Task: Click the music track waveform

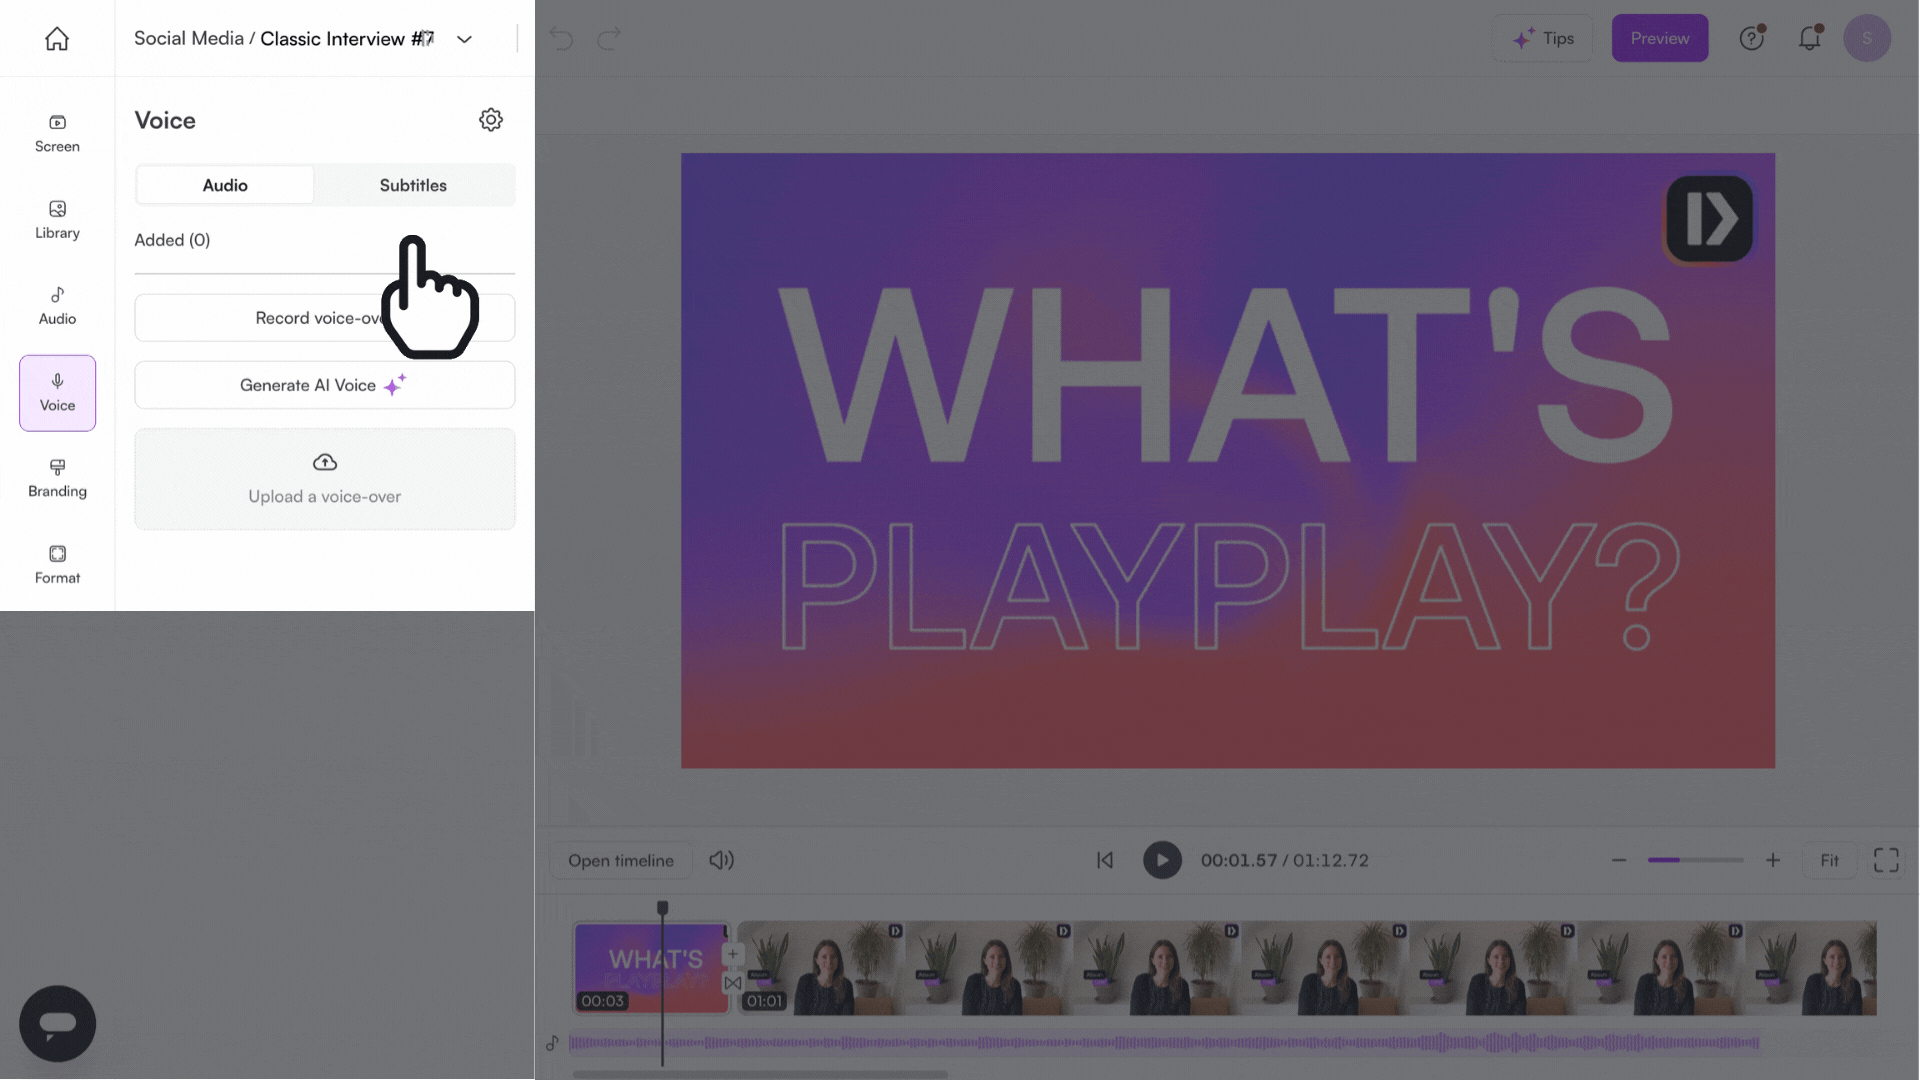Action: point(1164,1043)
